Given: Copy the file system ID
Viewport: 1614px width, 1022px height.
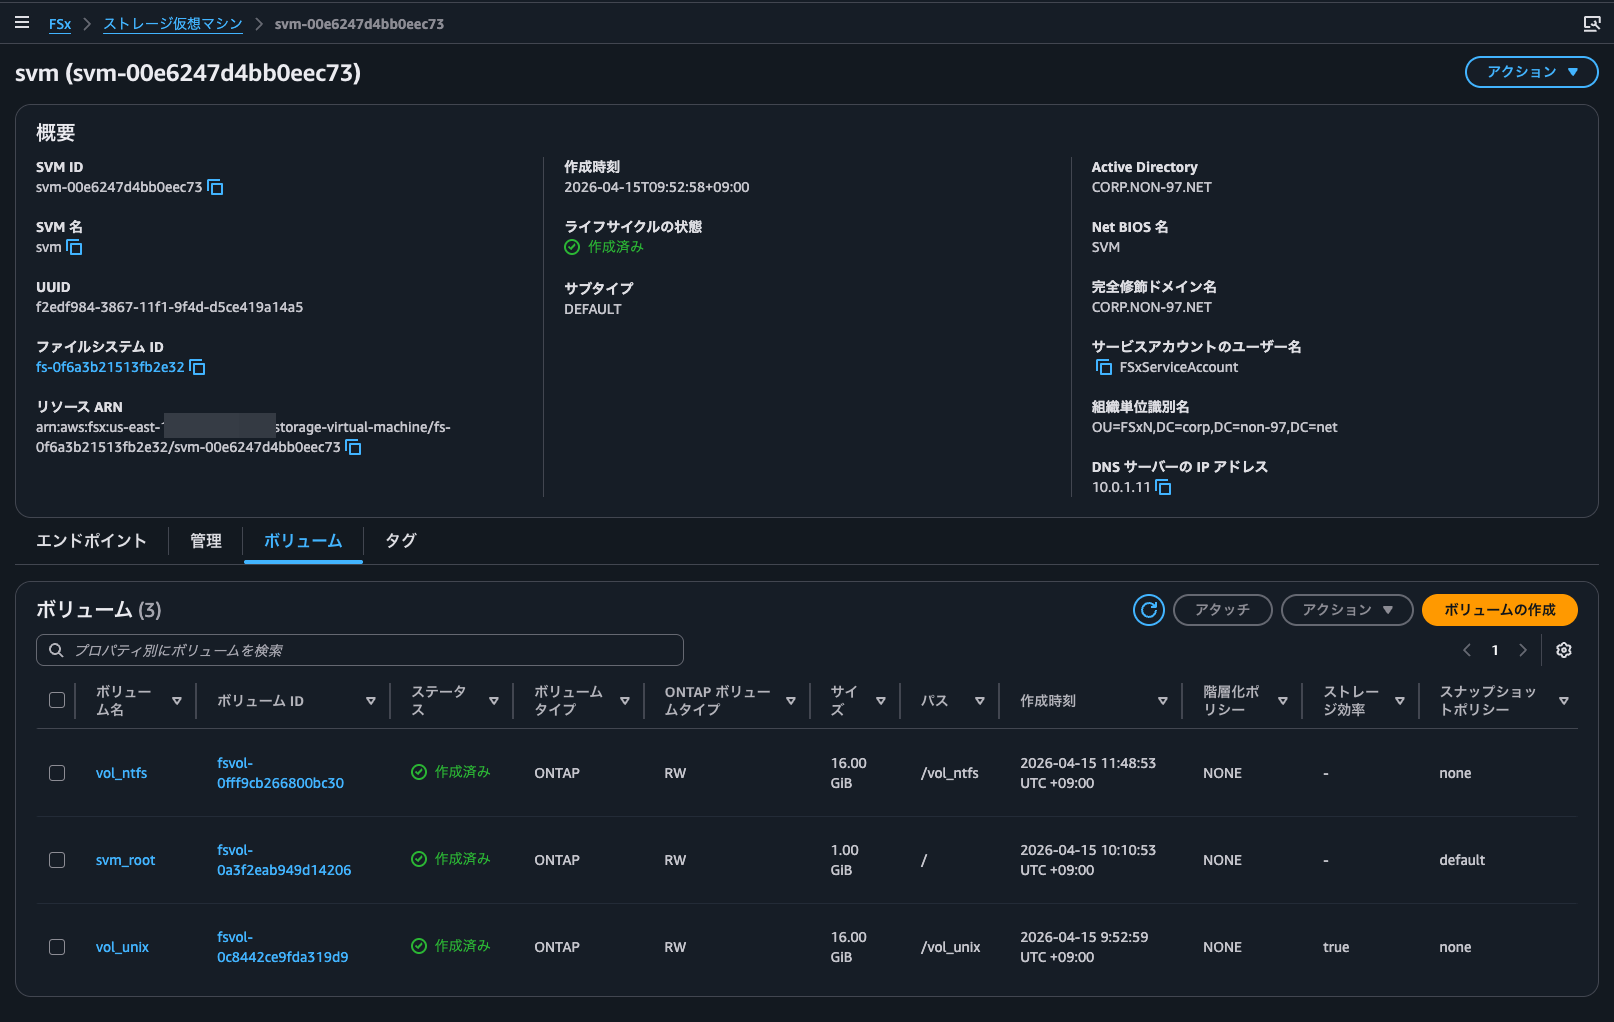Looking at the screenshot, I should 197,367.
